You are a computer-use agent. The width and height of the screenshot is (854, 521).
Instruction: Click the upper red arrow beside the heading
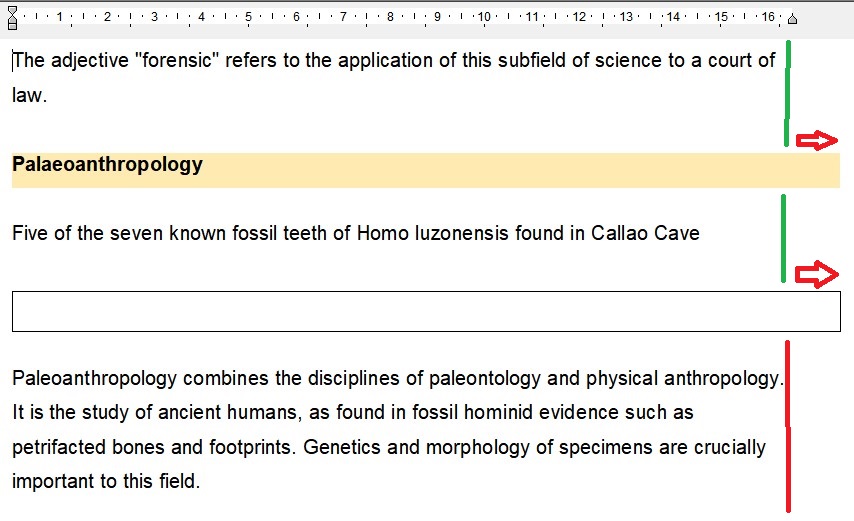click(x=817, y=140)
